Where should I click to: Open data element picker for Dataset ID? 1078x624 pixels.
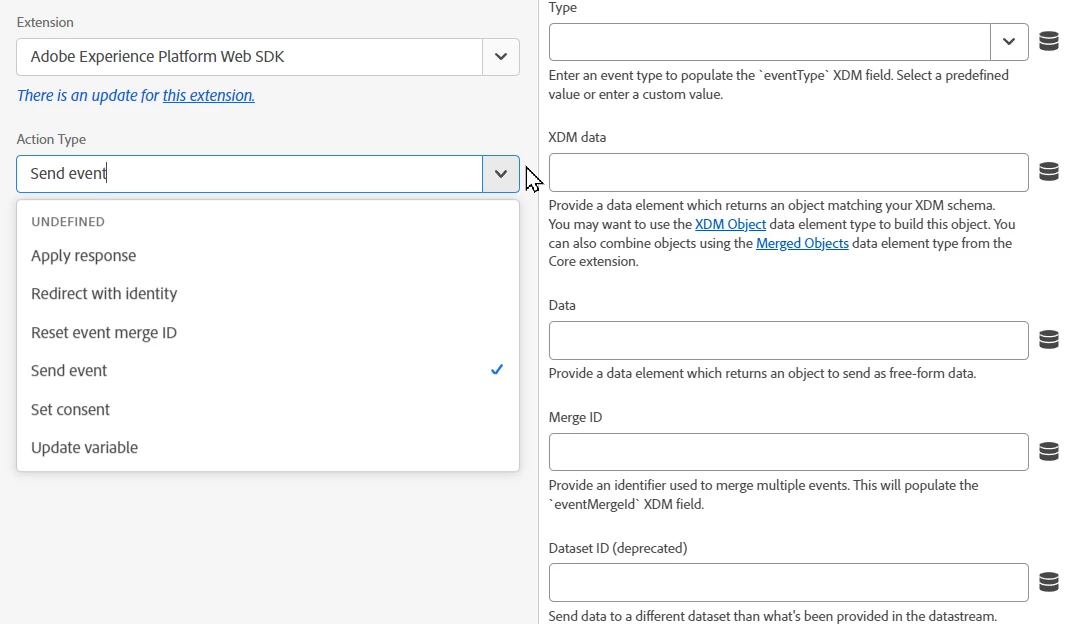pyautogui.click(x=1048, y=582)
